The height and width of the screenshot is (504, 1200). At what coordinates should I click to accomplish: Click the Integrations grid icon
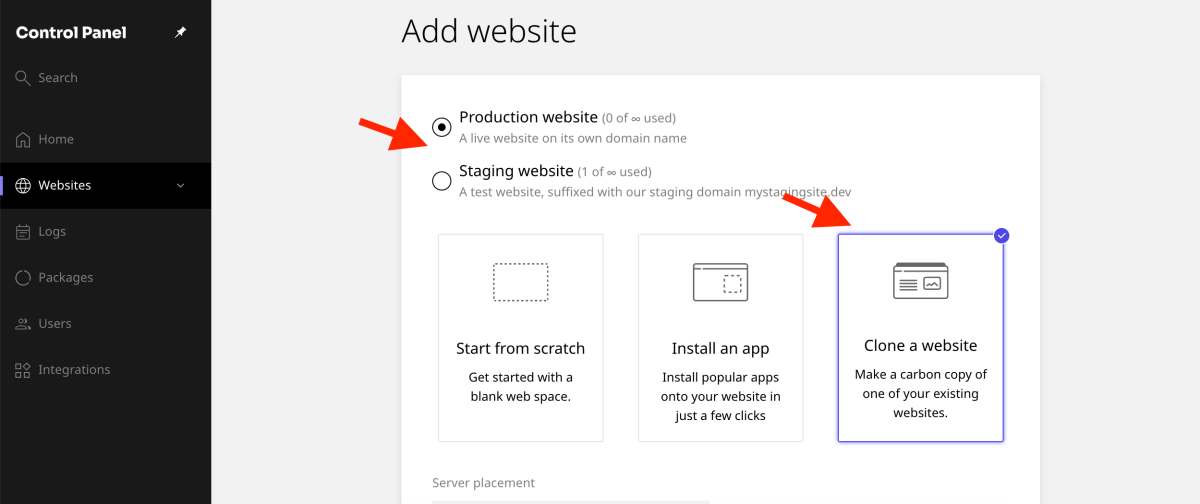point(23,370)
